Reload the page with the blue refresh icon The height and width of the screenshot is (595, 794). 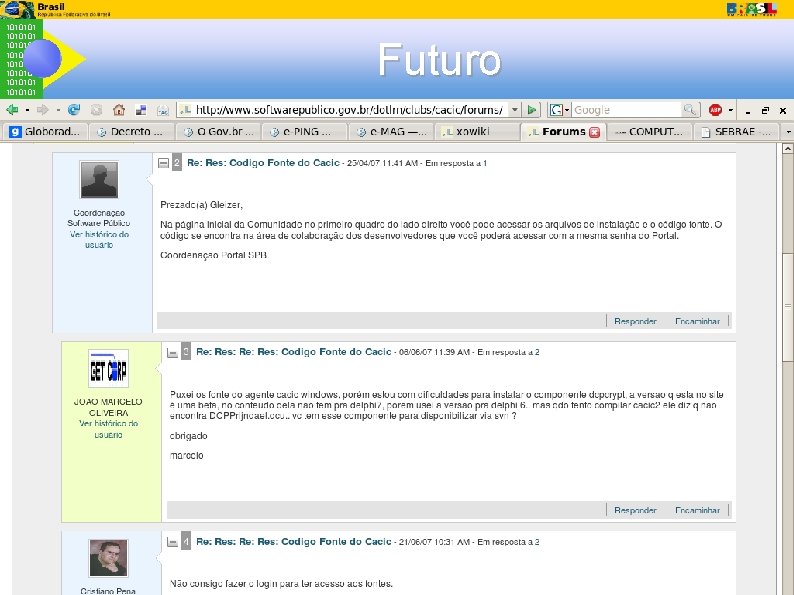click(74, 110)
